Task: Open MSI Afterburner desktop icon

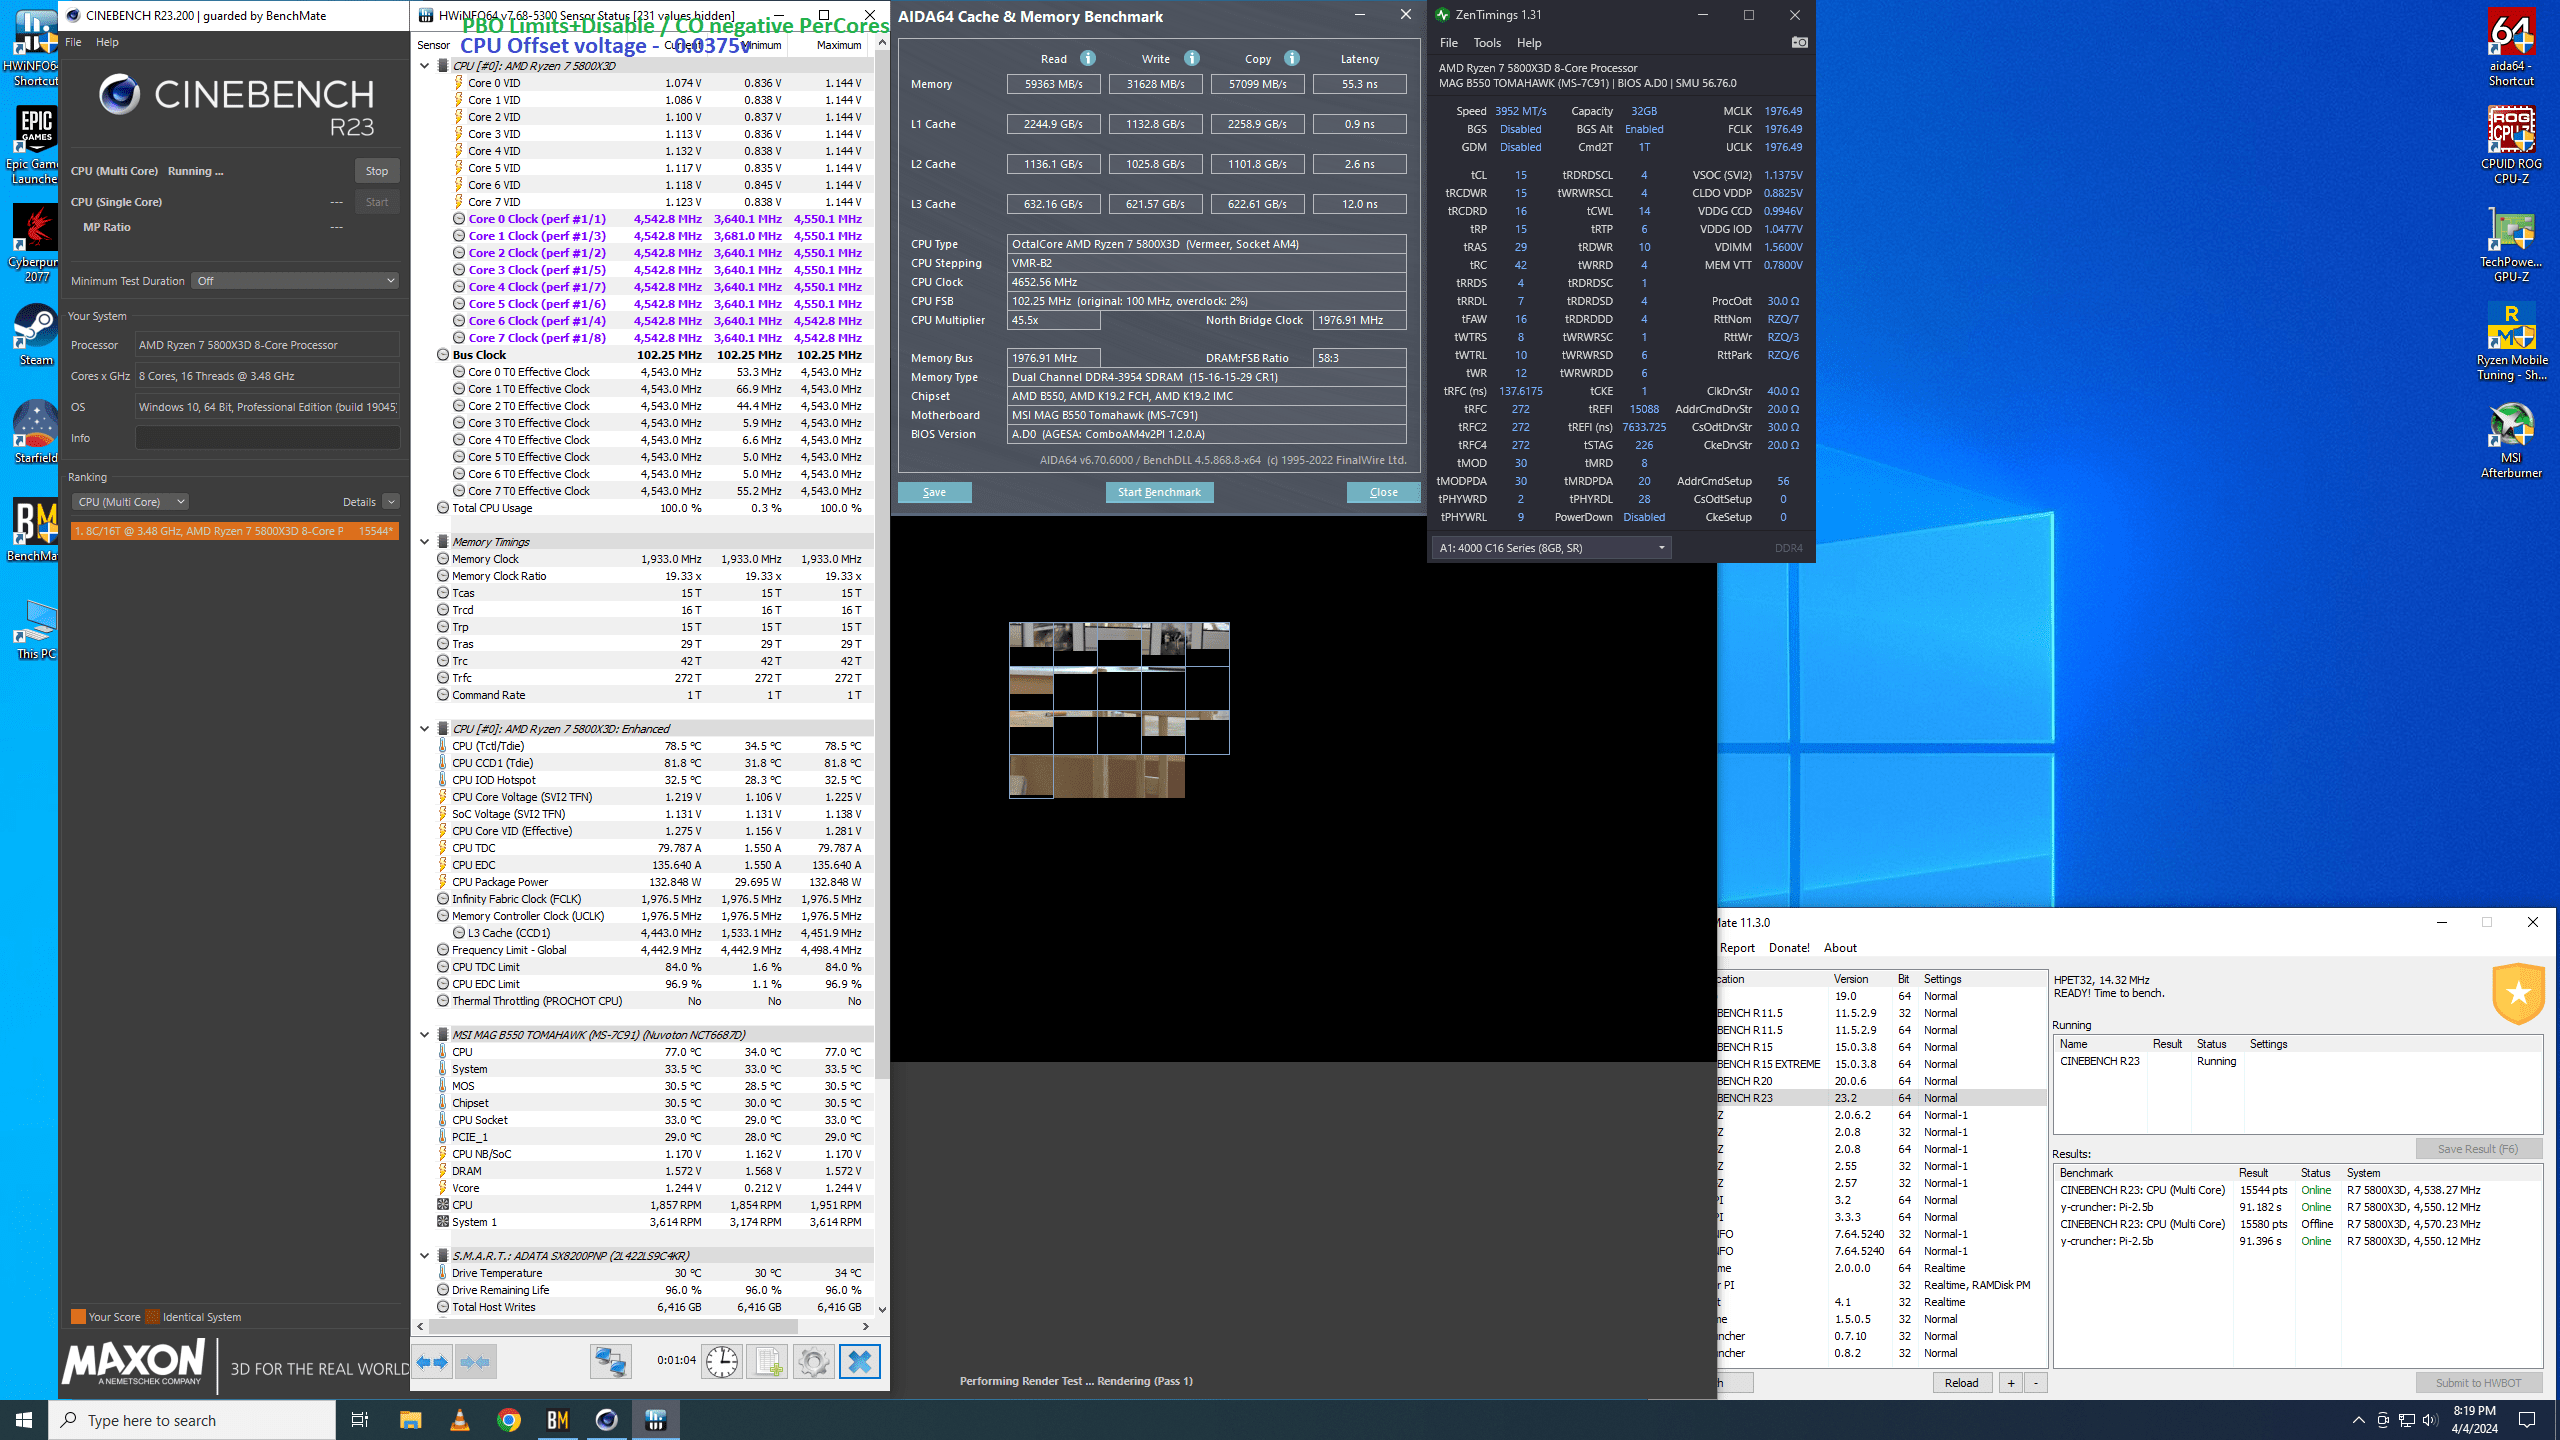Action: [2511, 439]
